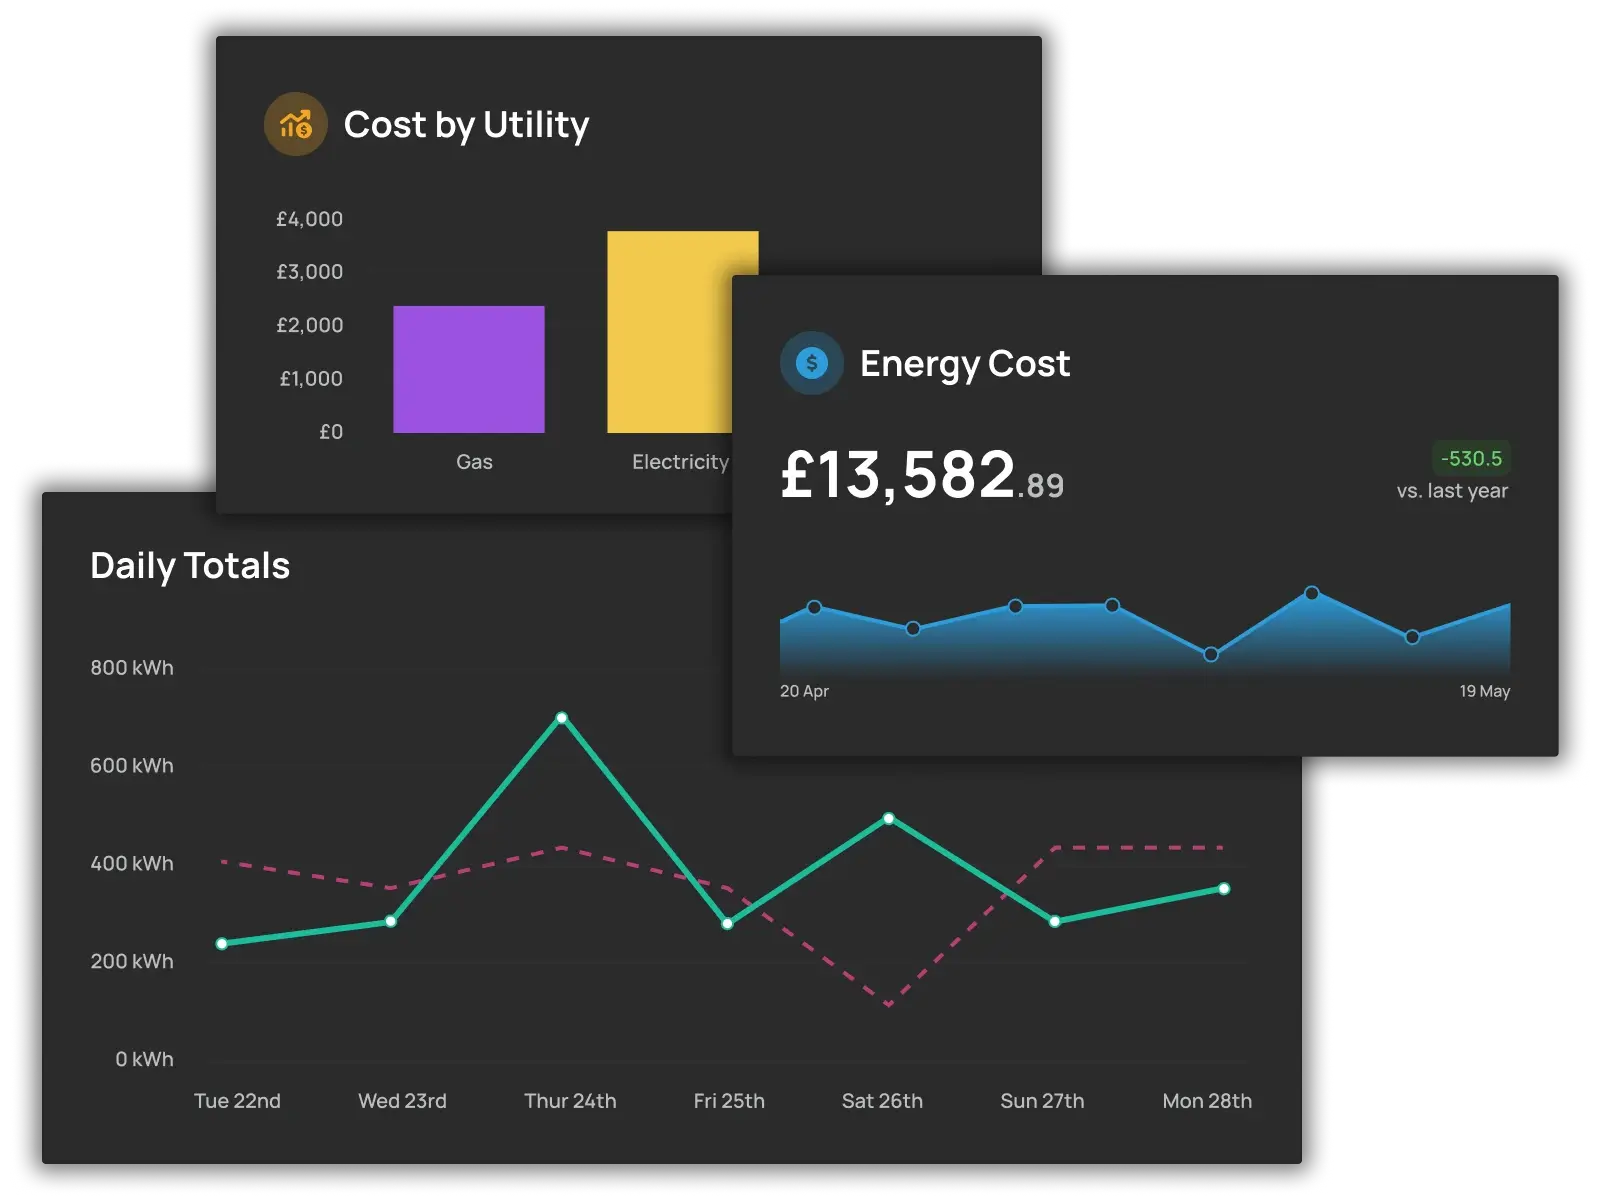1600x1200 pixels.
Task: Click the dashed line dip at Sat 26th
Action: pos(888,1004)
